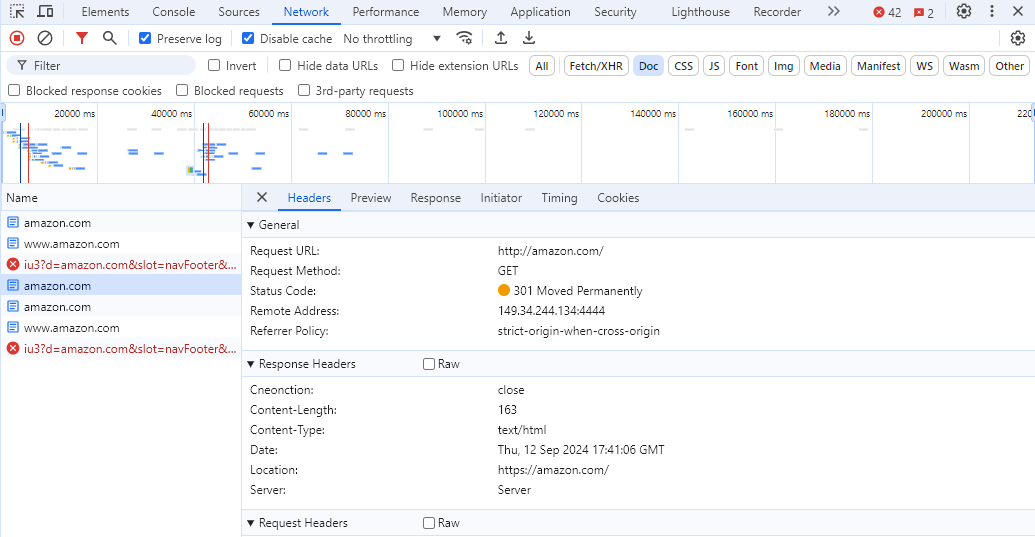
Task: Filter requests by Media
Action: point(825,66)
